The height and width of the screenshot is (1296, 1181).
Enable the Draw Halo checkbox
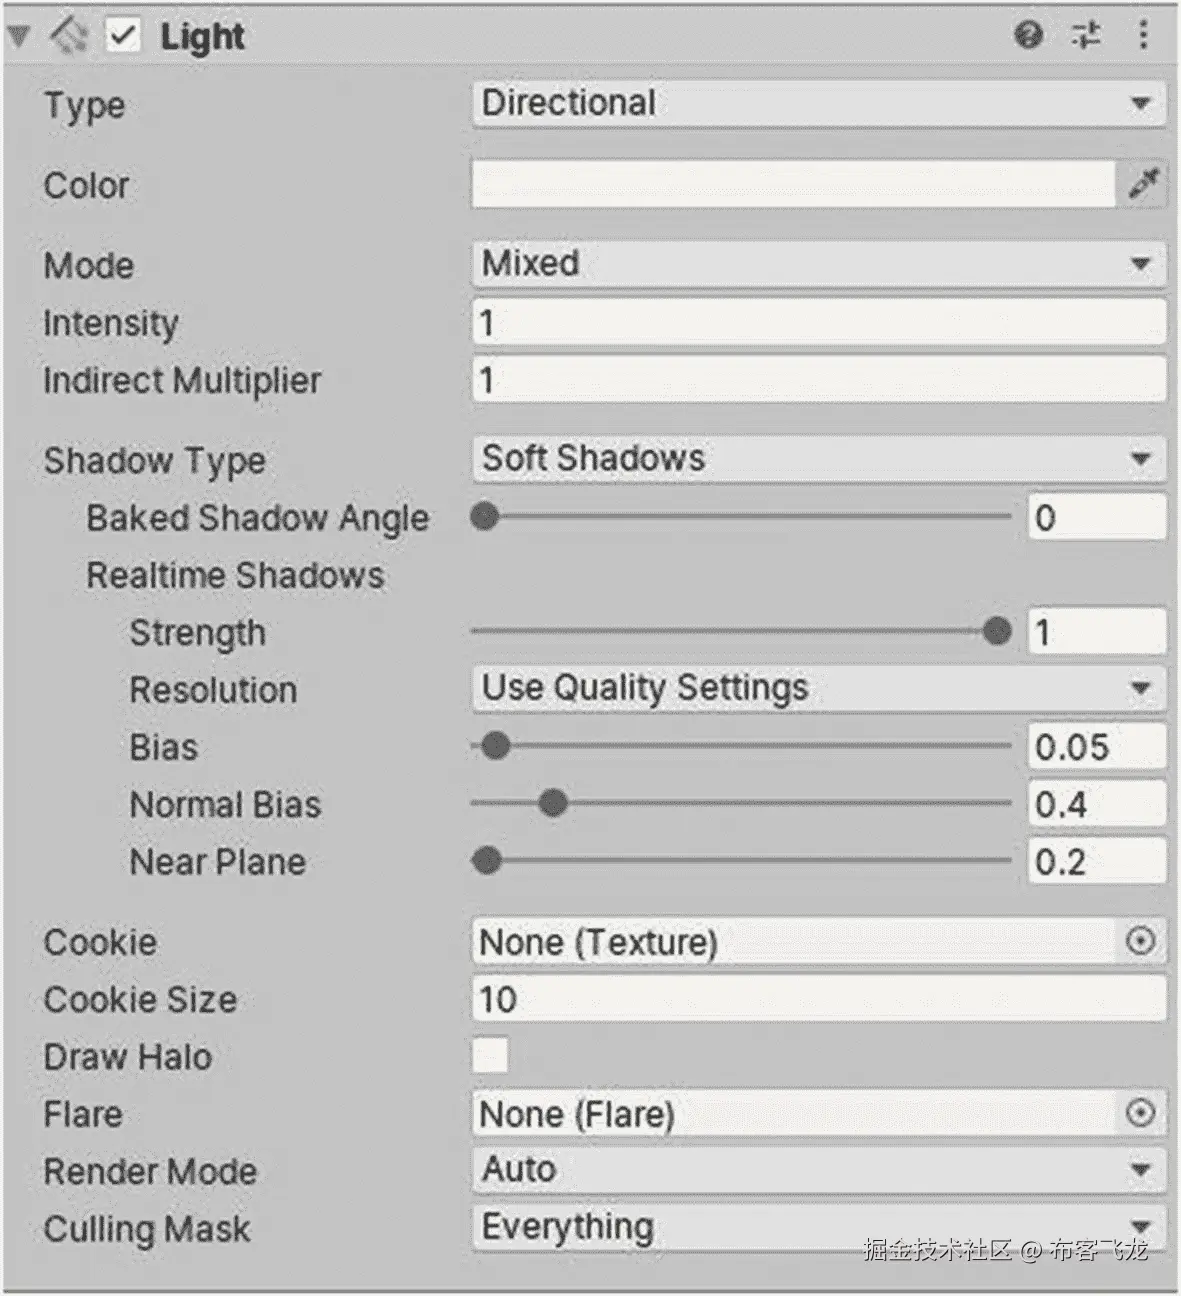[x=490, y=1055]
